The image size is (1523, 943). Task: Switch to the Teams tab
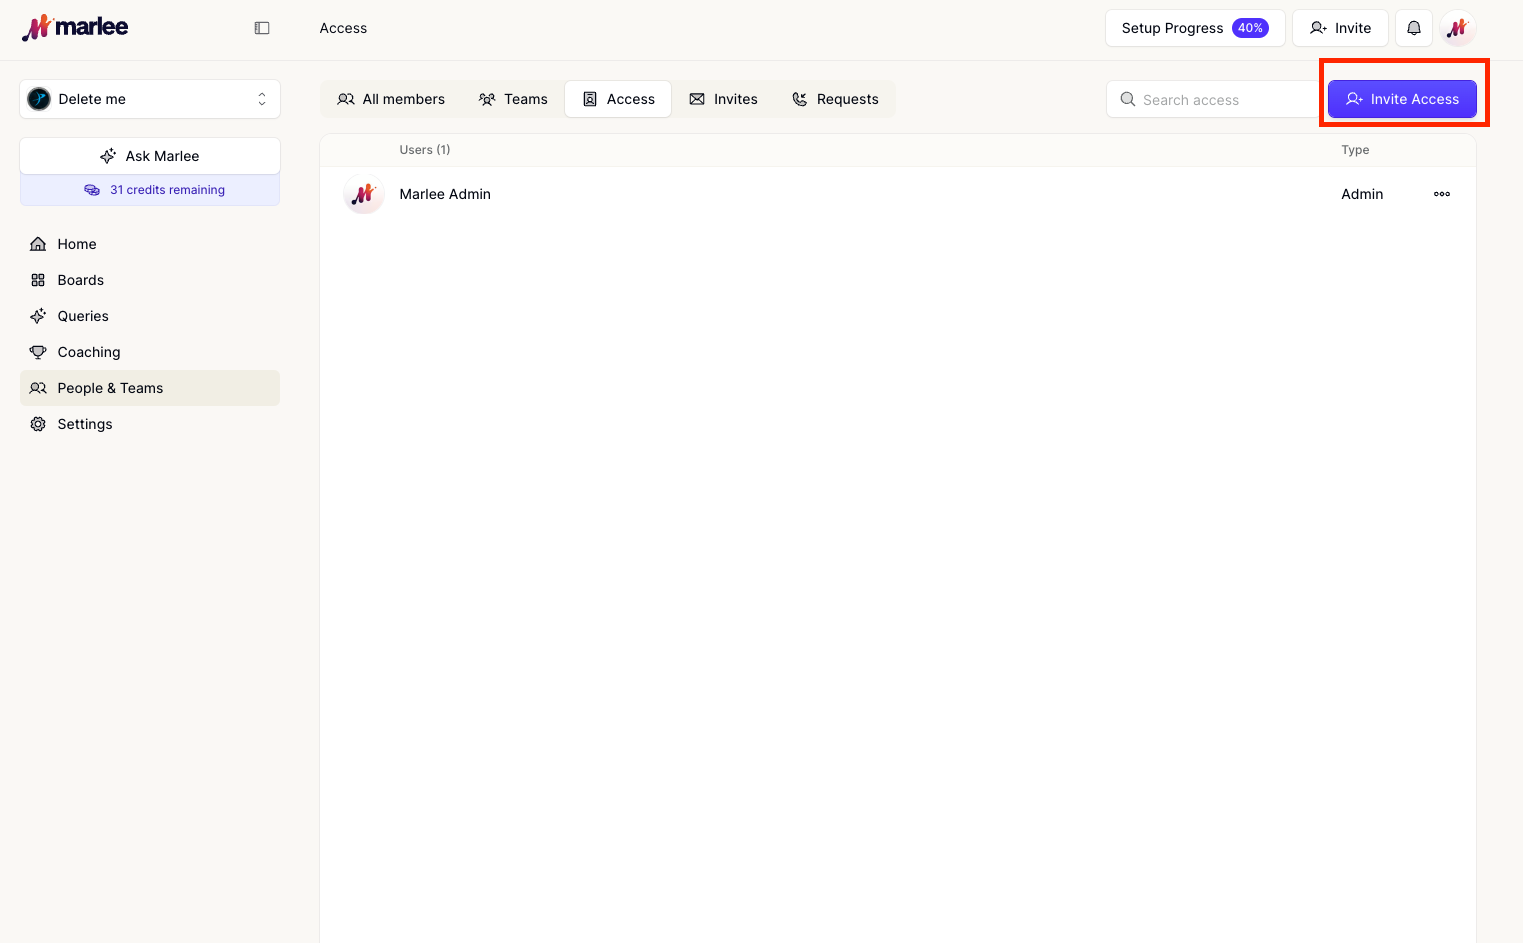click(513, 99)
